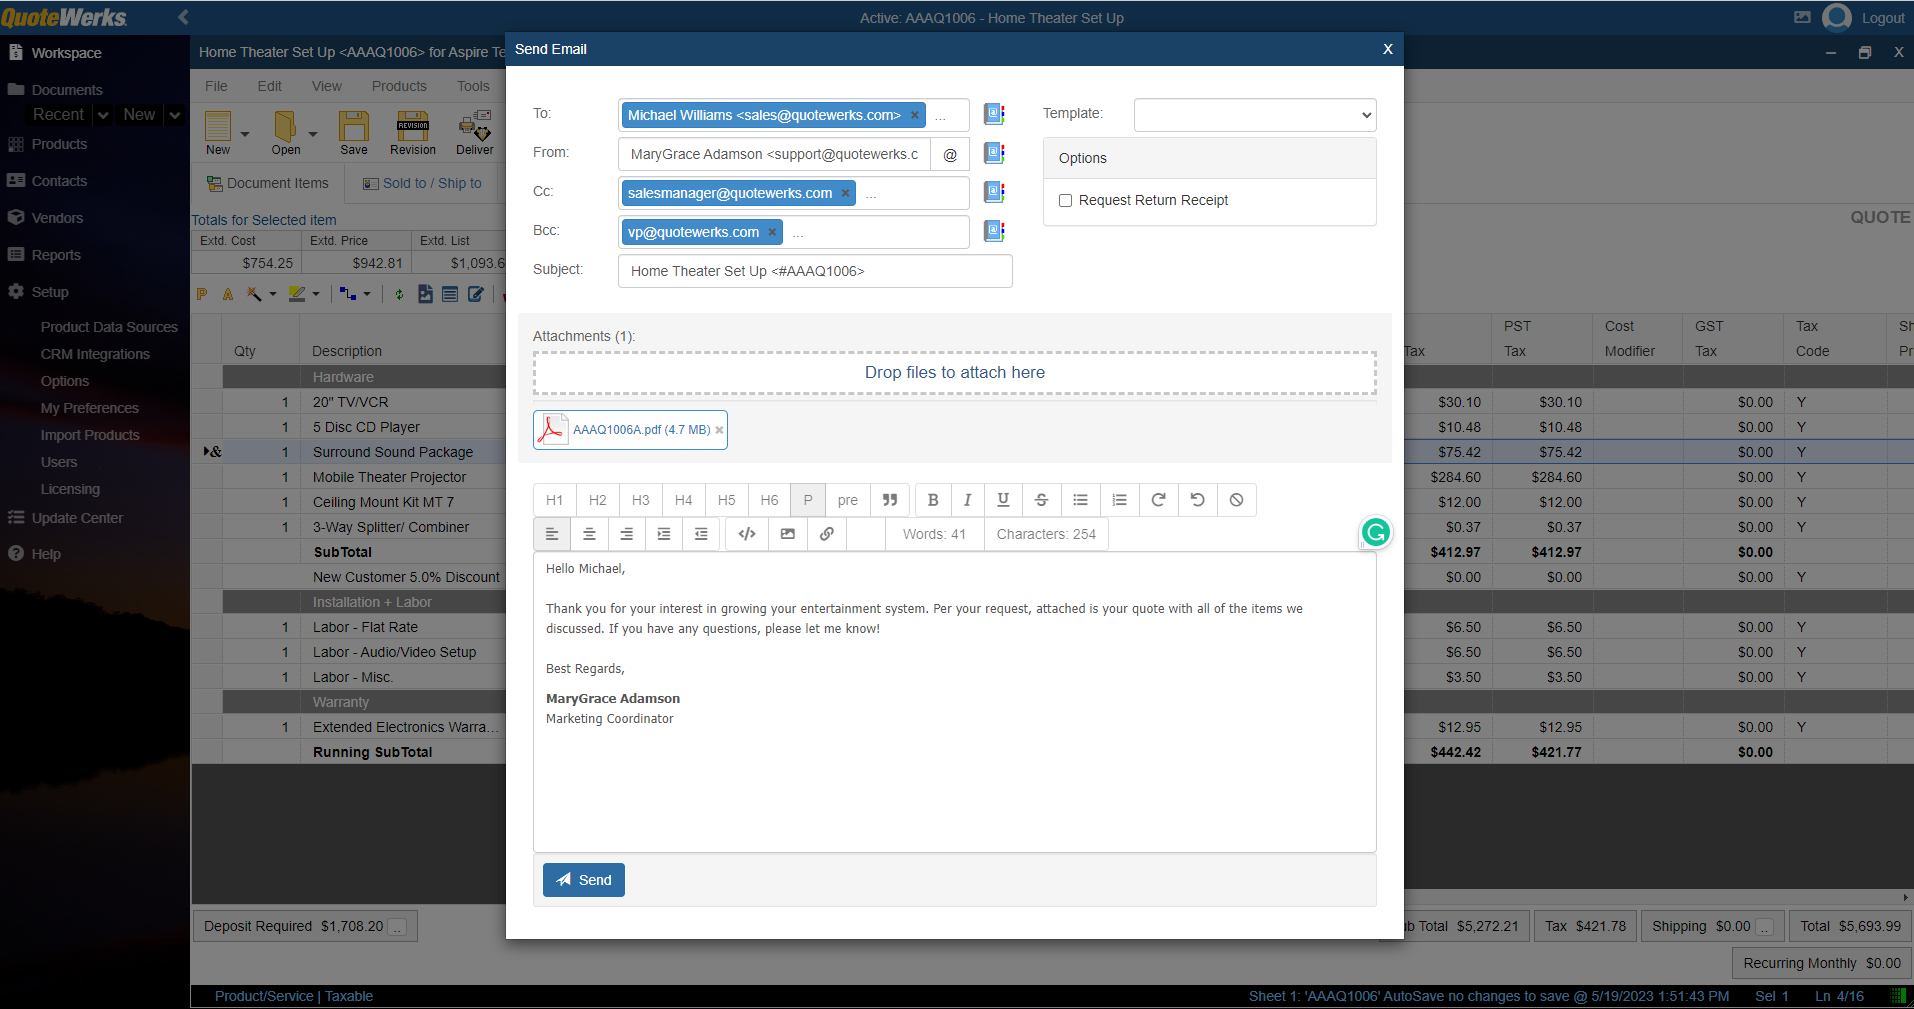
Task: Open address book for Cc field
Action: pyautogui.click(x=994, y=192)
